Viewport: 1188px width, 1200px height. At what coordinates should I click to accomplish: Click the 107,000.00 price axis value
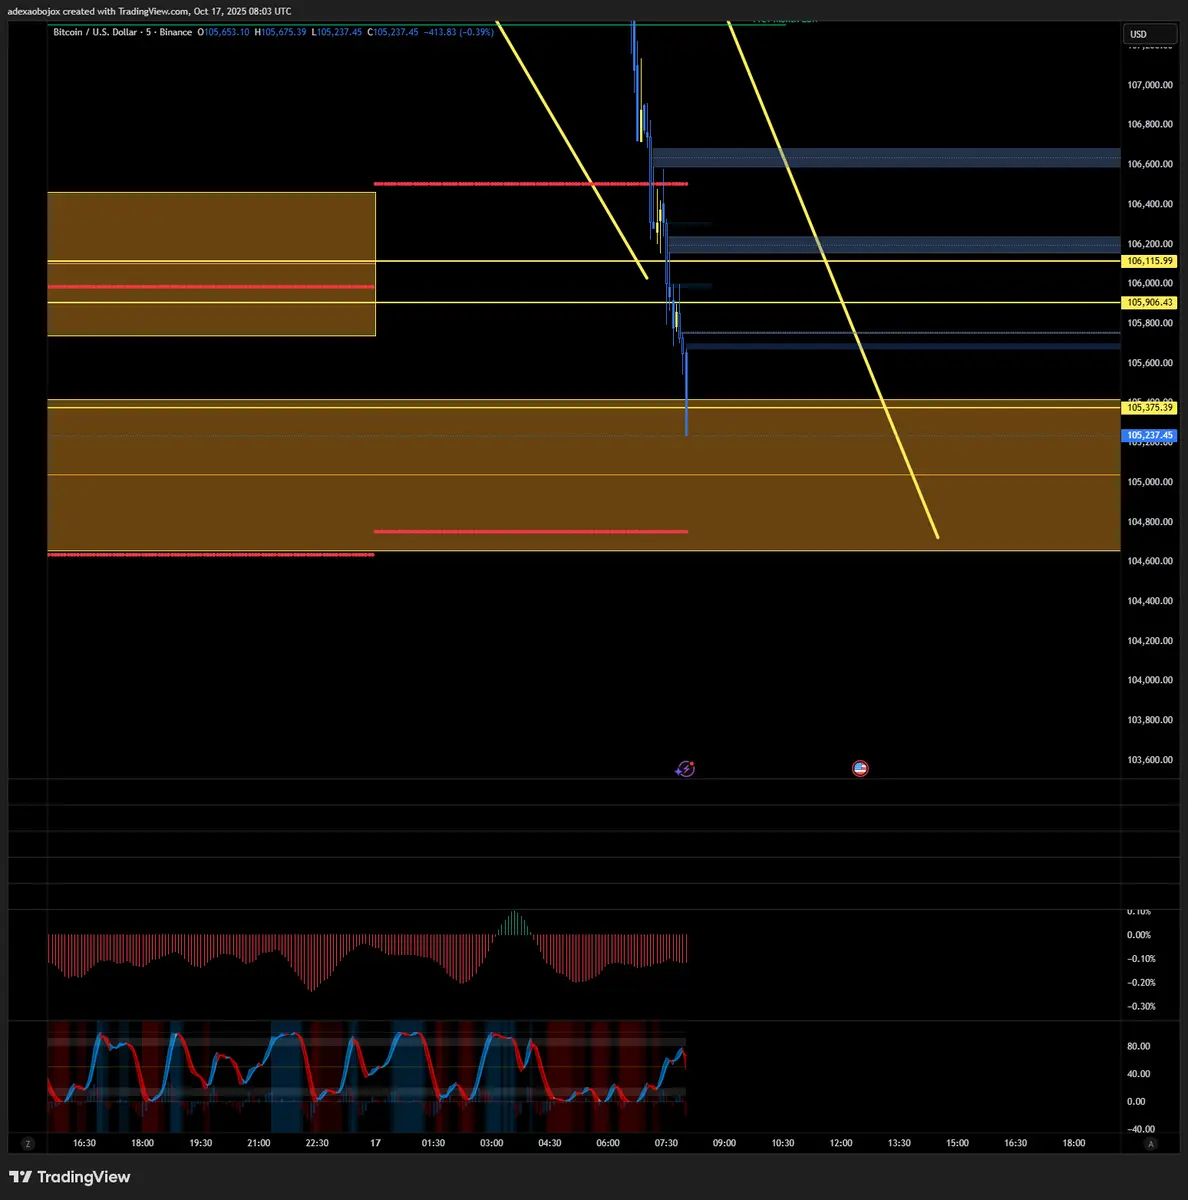[1150, 85]
